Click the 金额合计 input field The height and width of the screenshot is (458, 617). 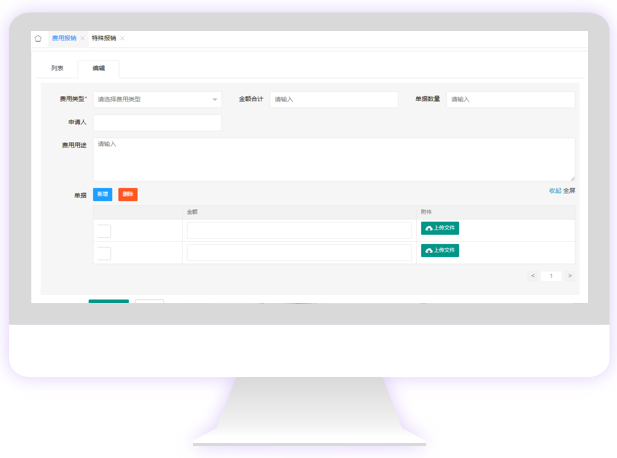pos(334,99)
